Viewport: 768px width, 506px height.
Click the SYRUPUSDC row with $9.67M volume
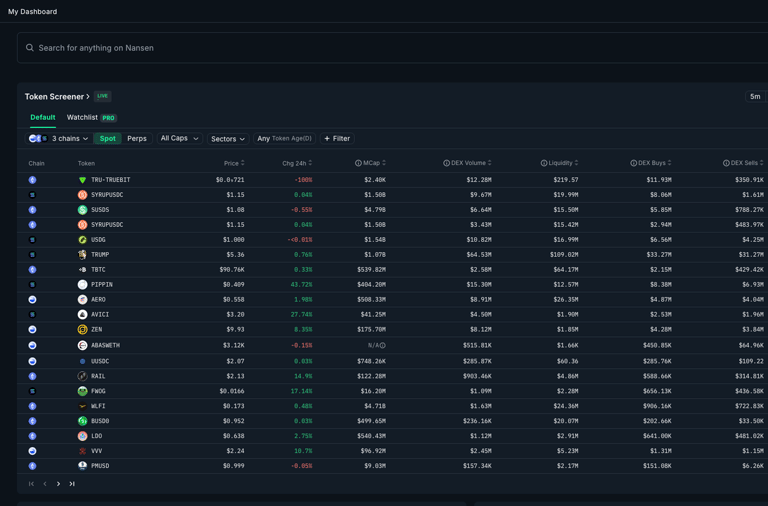pos(392,195)
